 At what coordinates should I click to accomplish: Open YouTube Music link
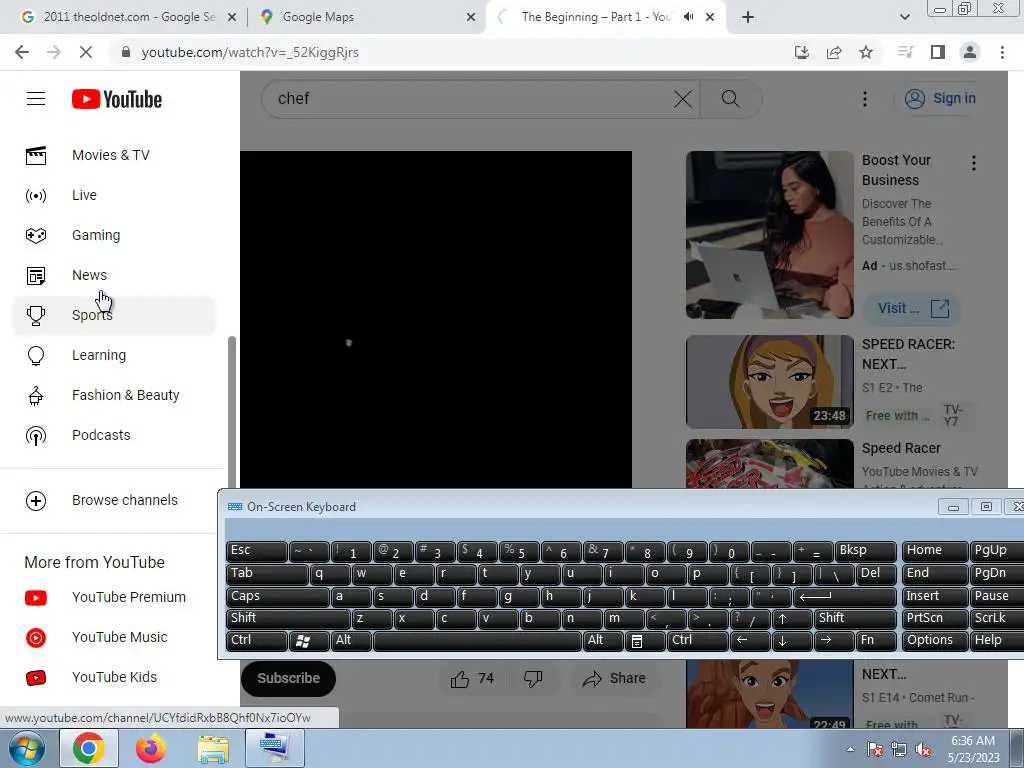(114, 637)
